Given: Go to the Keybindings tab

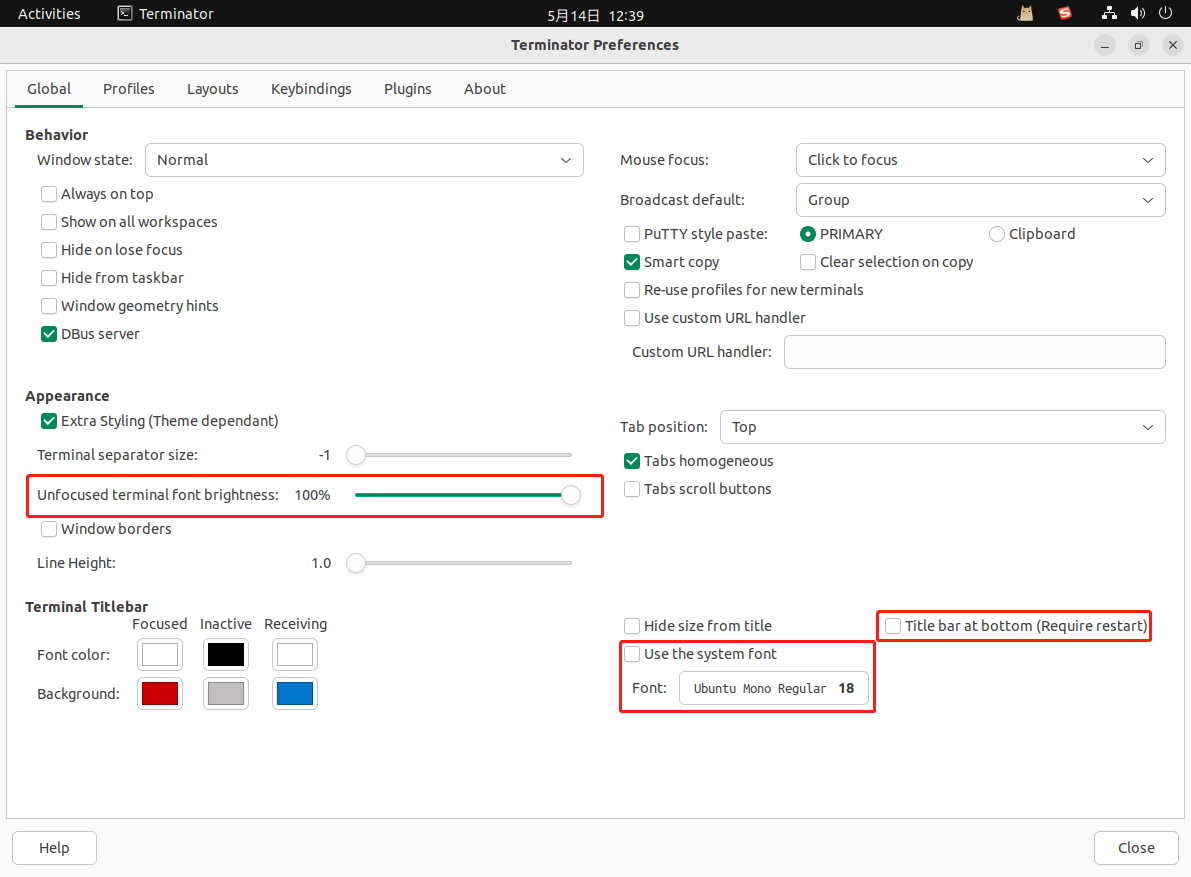Looking at the screenshot, I should click(311, 89).
